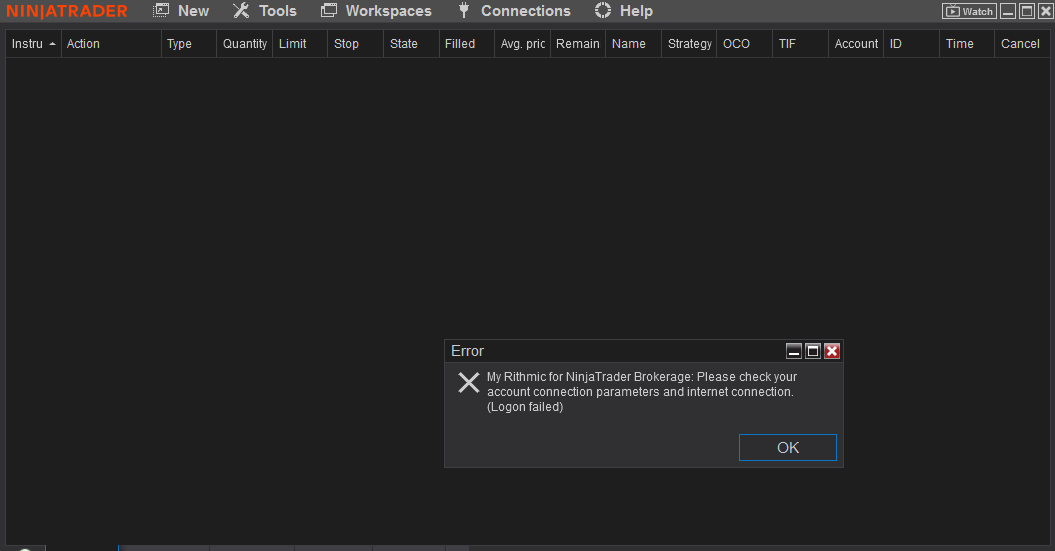Click the Name column header
The height and width of the screenshot is (551, 1055).
(633, 44)
